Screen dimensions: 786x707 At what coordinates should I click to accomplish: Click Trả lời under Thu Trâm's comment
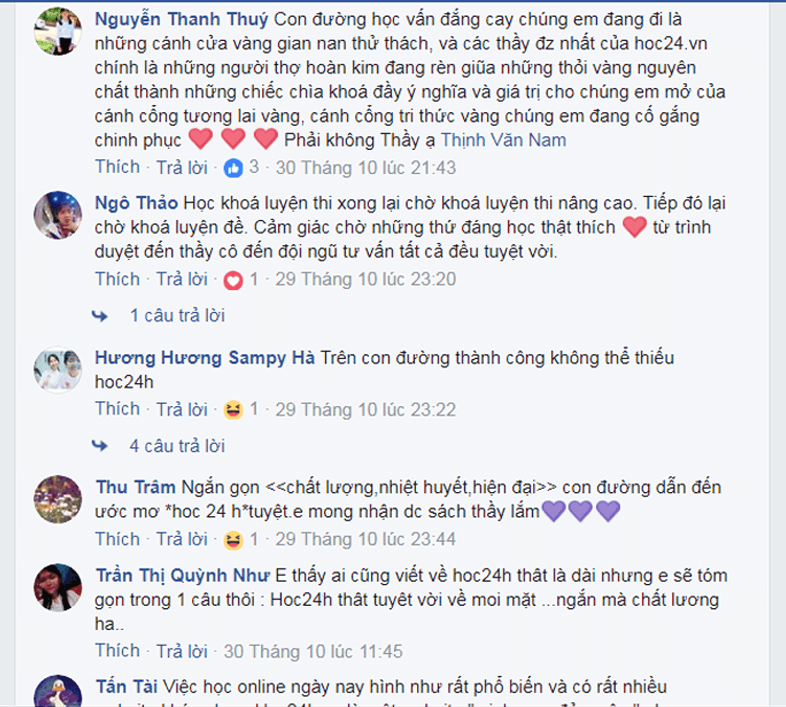coord(182,539)
